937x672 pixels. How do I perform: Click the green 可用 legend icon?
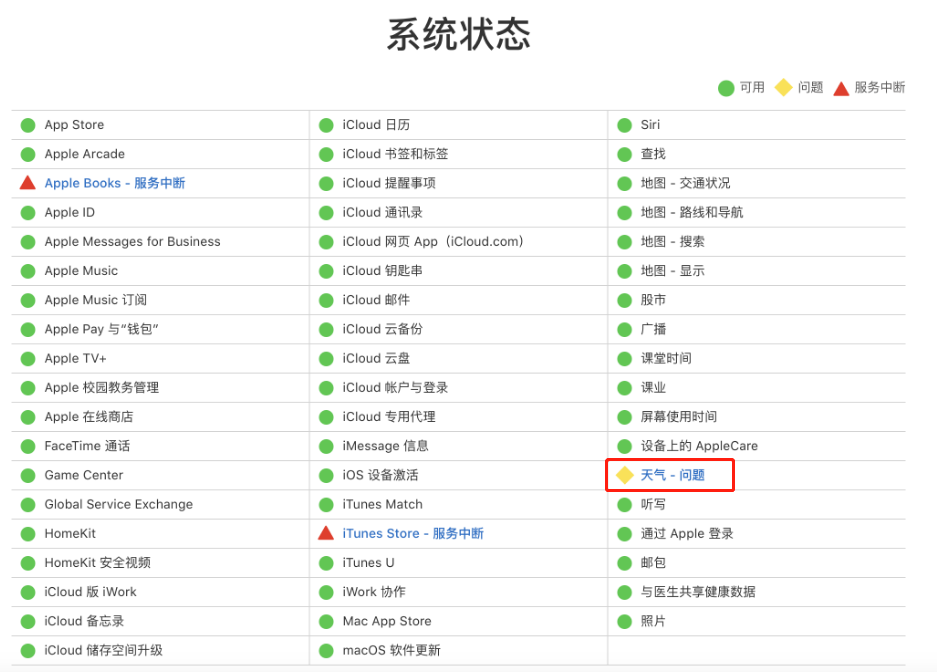tap(726, 88)
